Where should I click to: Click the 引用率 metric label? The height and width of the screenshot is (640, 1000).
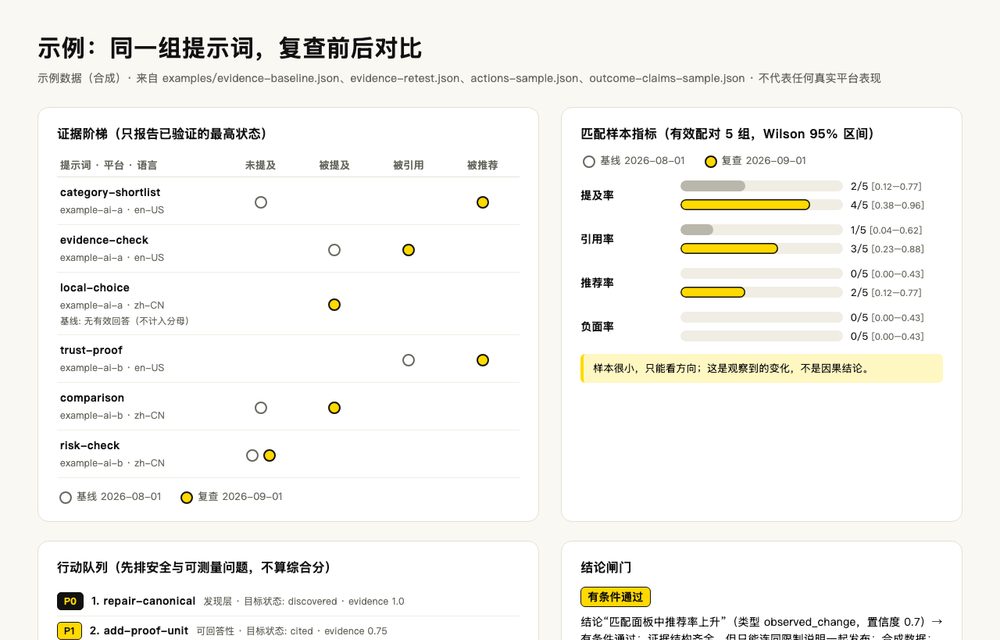click(597, 239)
